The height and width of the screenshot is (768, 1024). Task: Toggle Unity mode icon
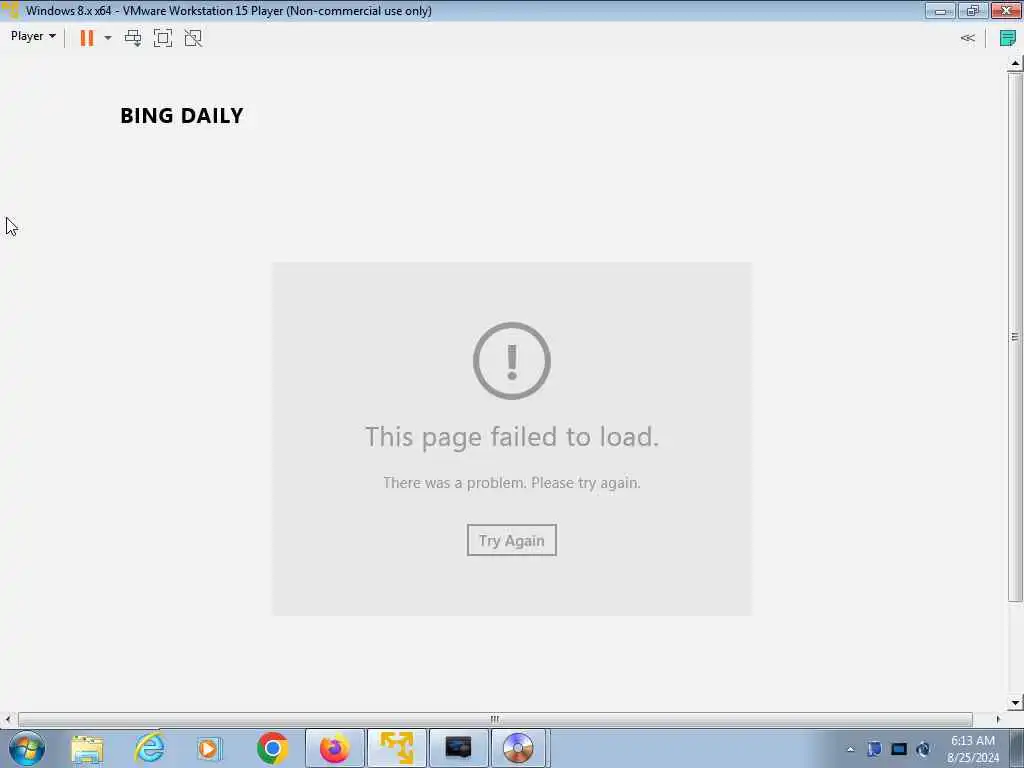pyautogui.click(x=193, y=38)
